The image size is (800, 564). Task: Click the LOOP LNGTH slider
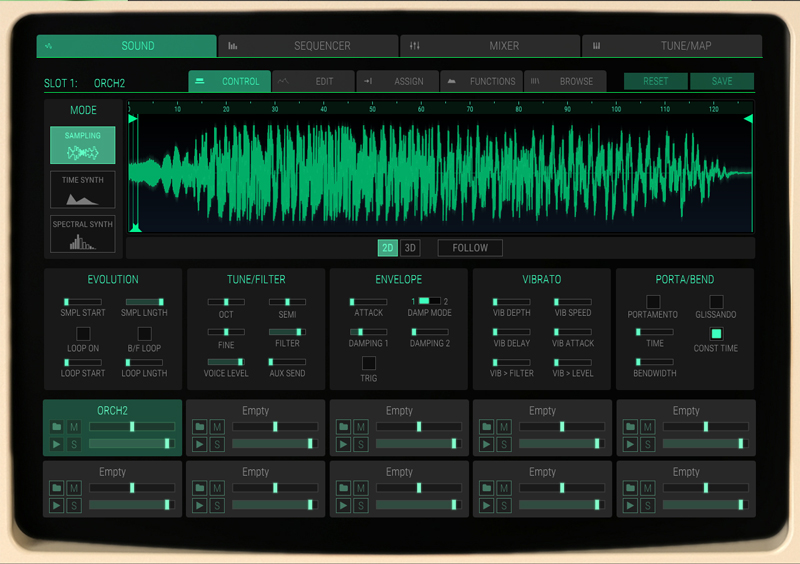tap(144, 362)
